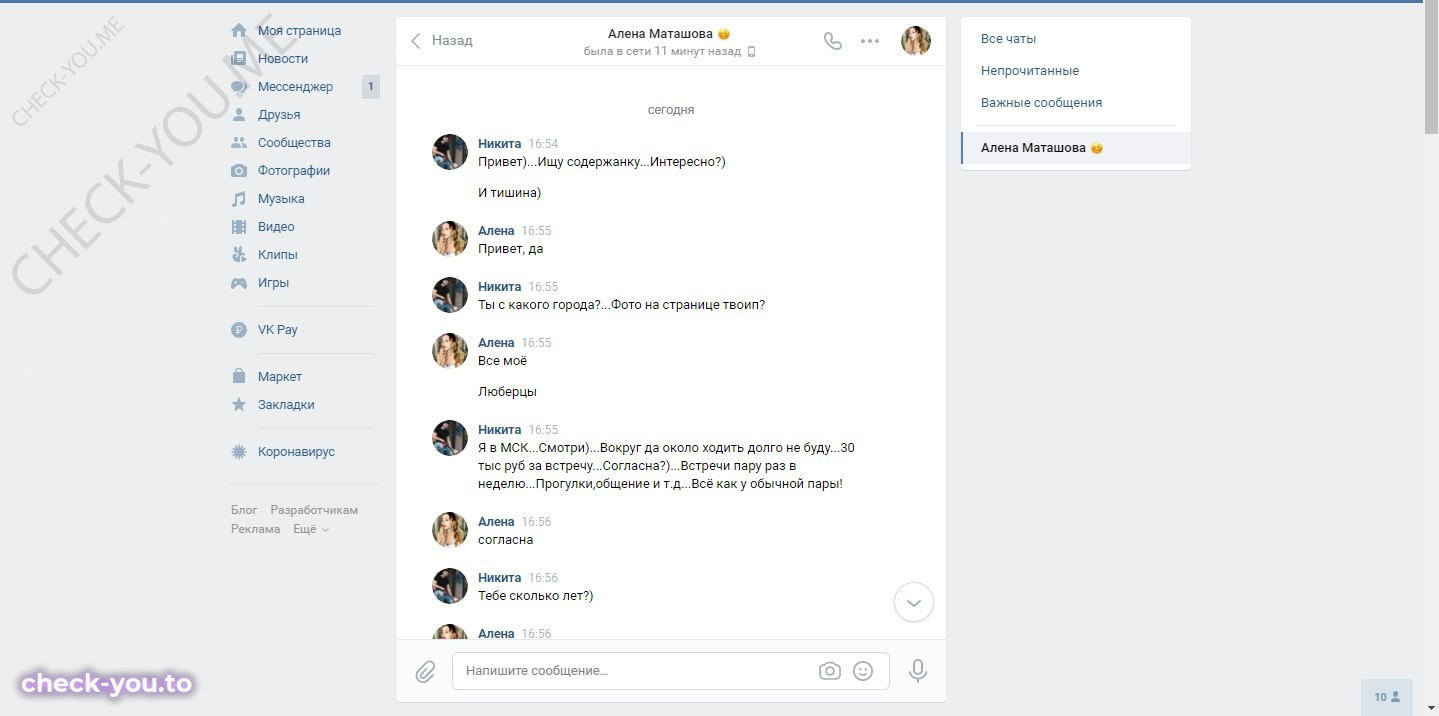Click Никита's avatar beside the 16:54 message
Image resolution: width=1439 pixels, height=716 pixels.
coord(450,152)
